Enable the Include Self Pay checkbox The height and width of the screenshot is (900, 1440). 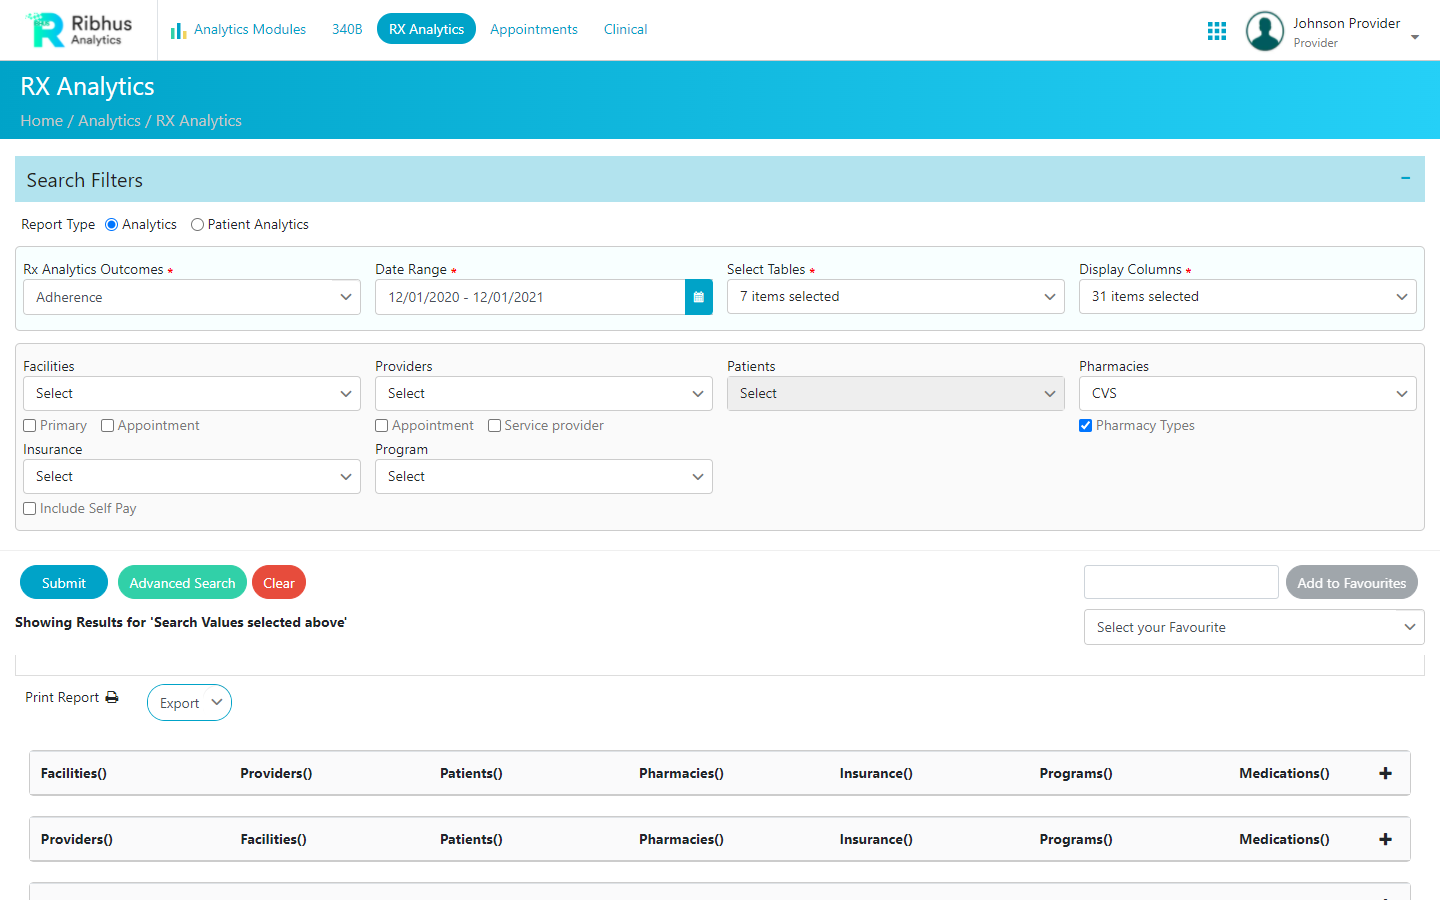30,509
